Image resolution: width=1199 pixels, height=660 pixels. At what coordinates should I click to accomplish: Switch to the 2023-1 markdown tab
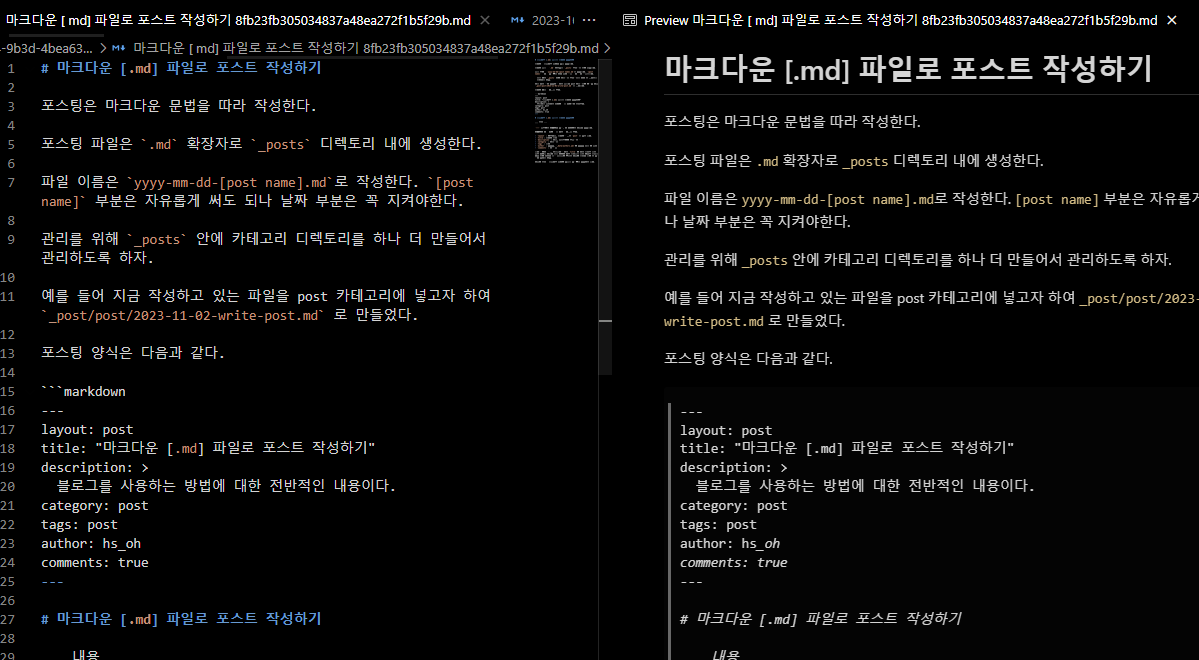click(x=543, y=21)
